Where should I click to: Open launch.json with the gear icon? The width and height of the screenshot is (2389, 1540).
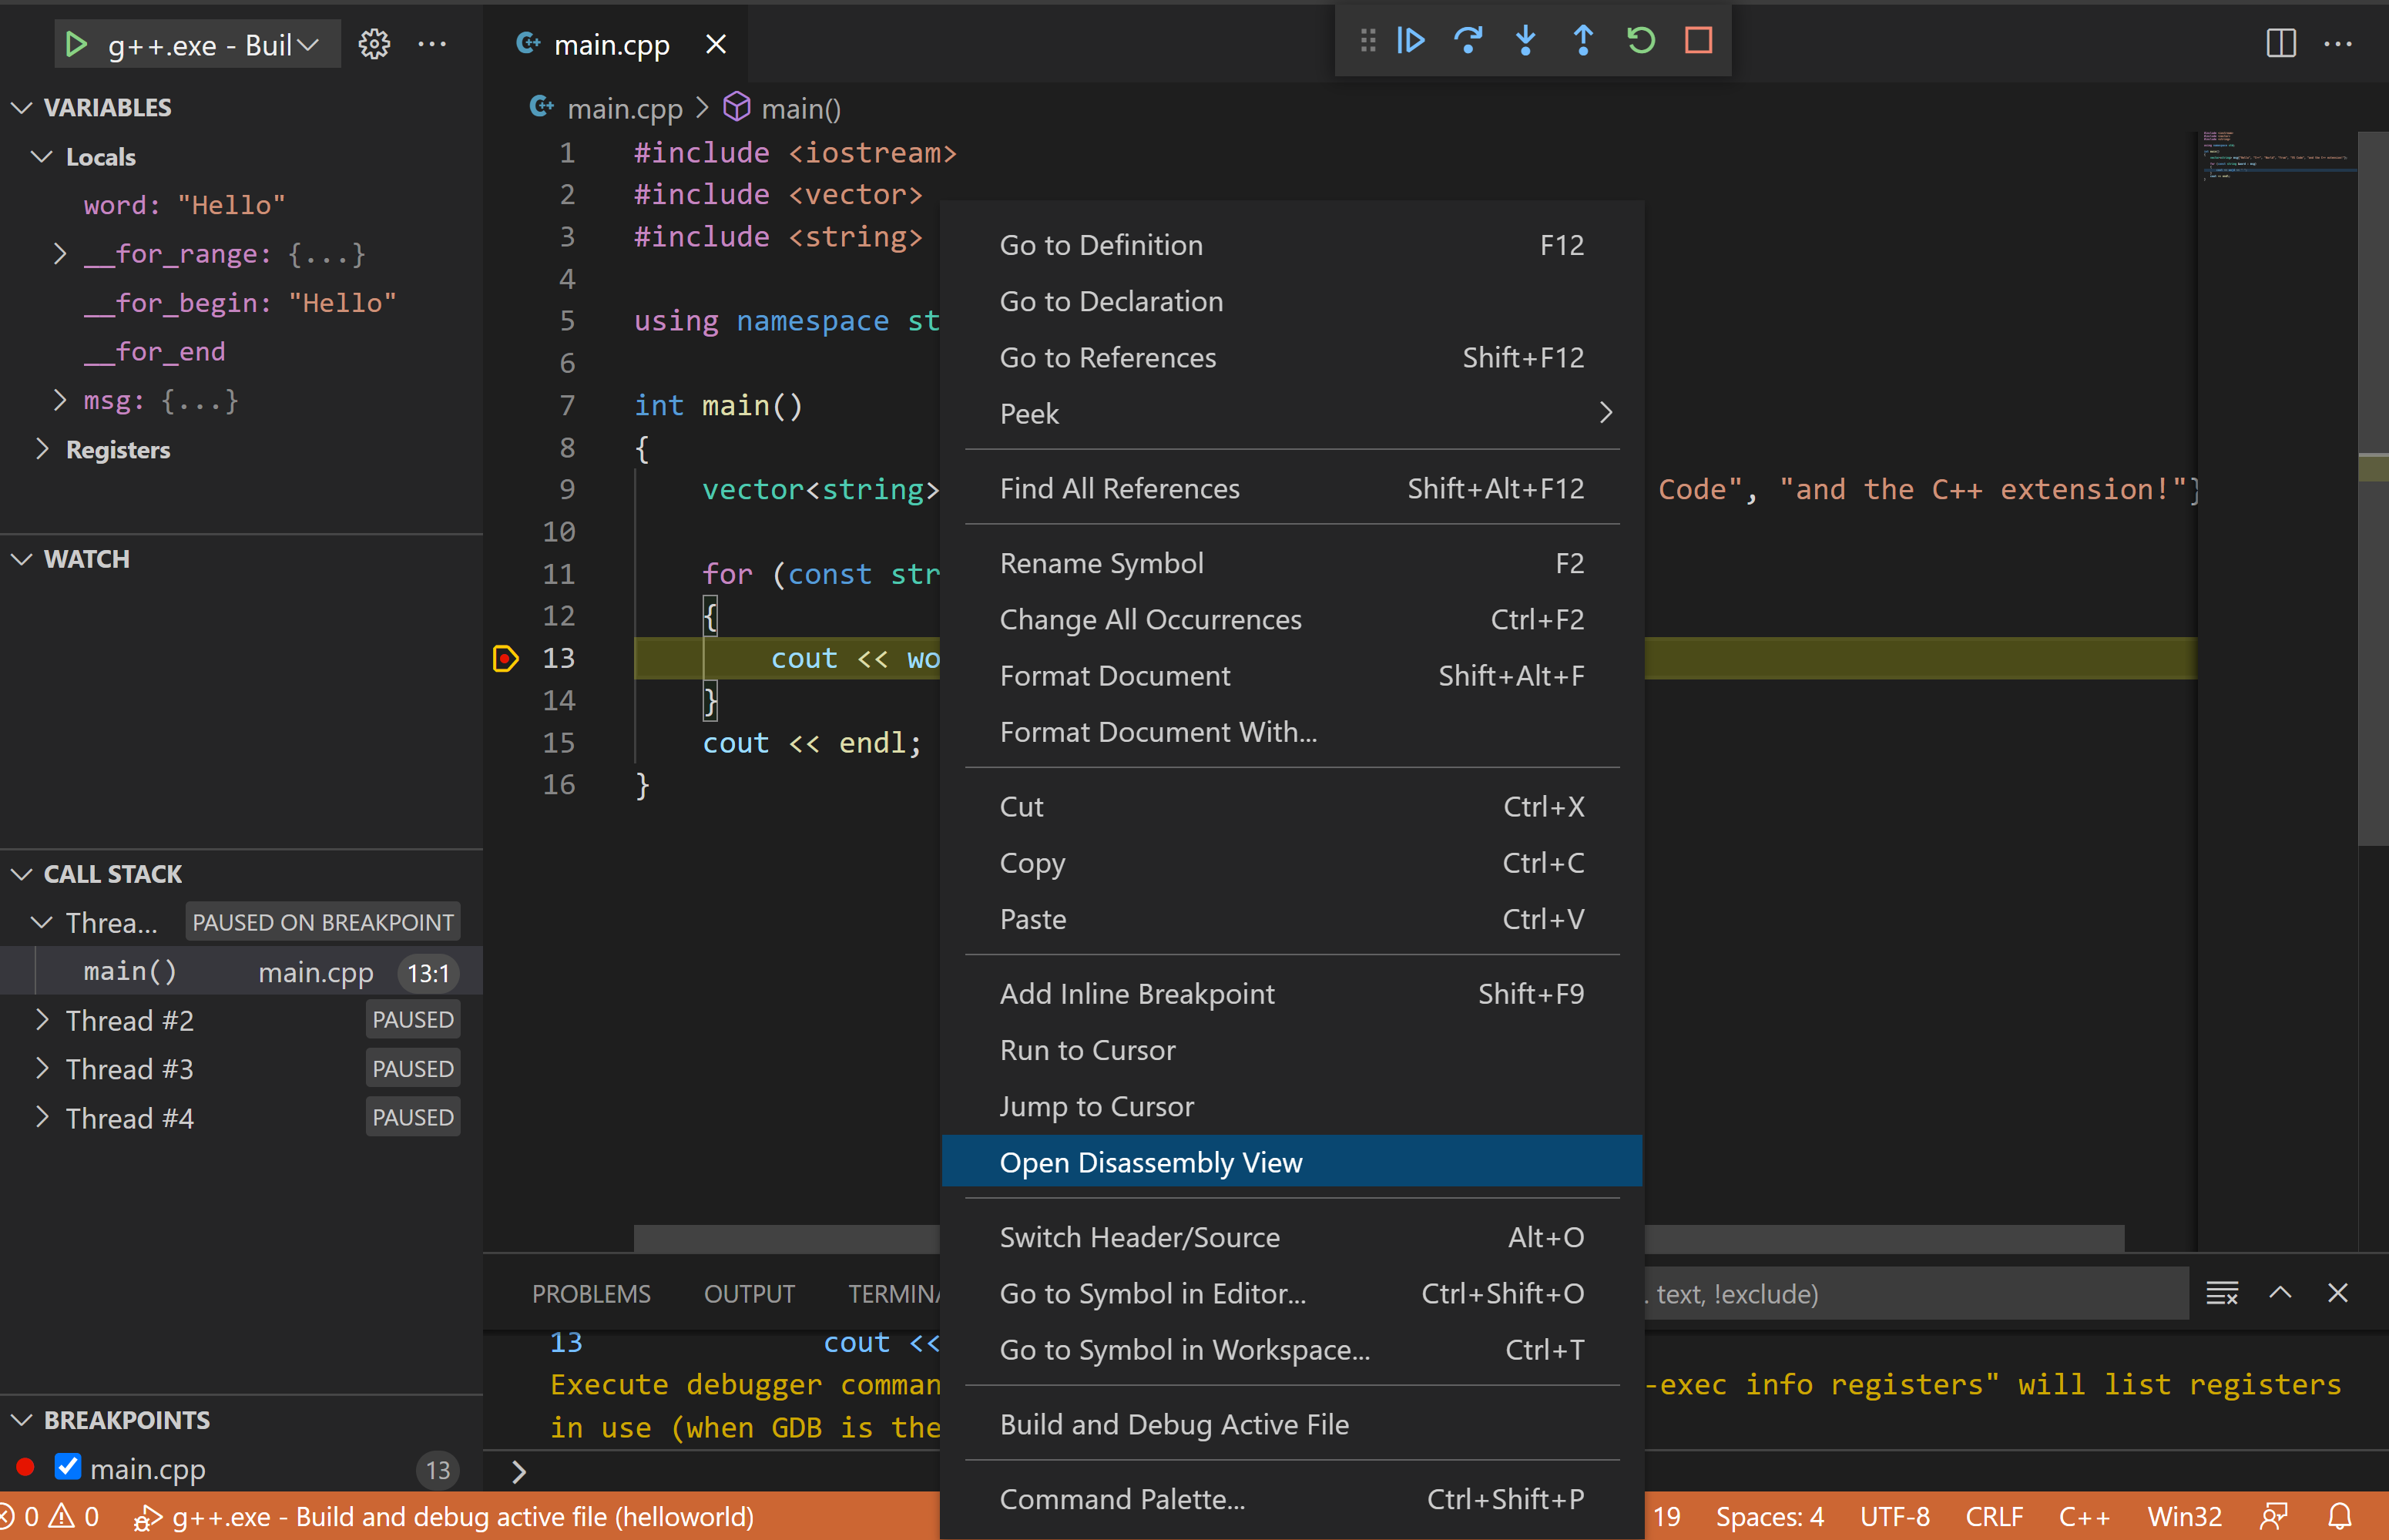pyautogui.click(x=374, y=44)
